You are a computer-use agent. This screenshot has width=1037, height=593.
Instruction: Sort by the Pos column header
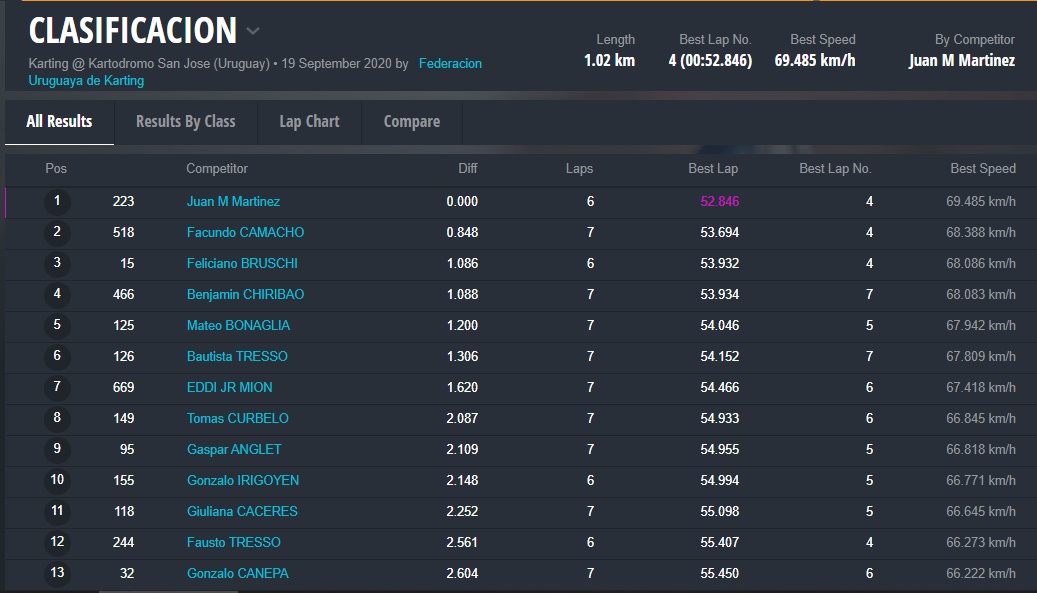point(56,169)
